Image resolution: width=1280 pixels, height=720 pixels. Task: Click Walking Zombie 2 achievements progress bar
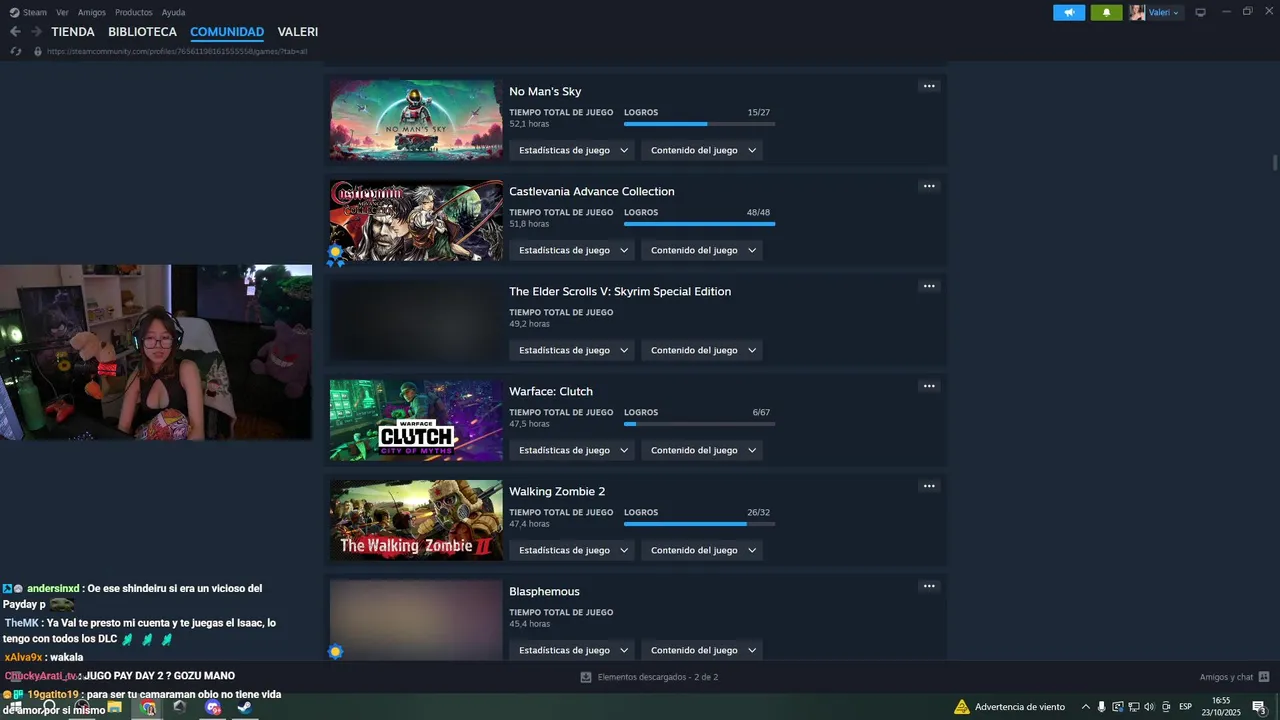pyautogui.click(x=699, y=524)
